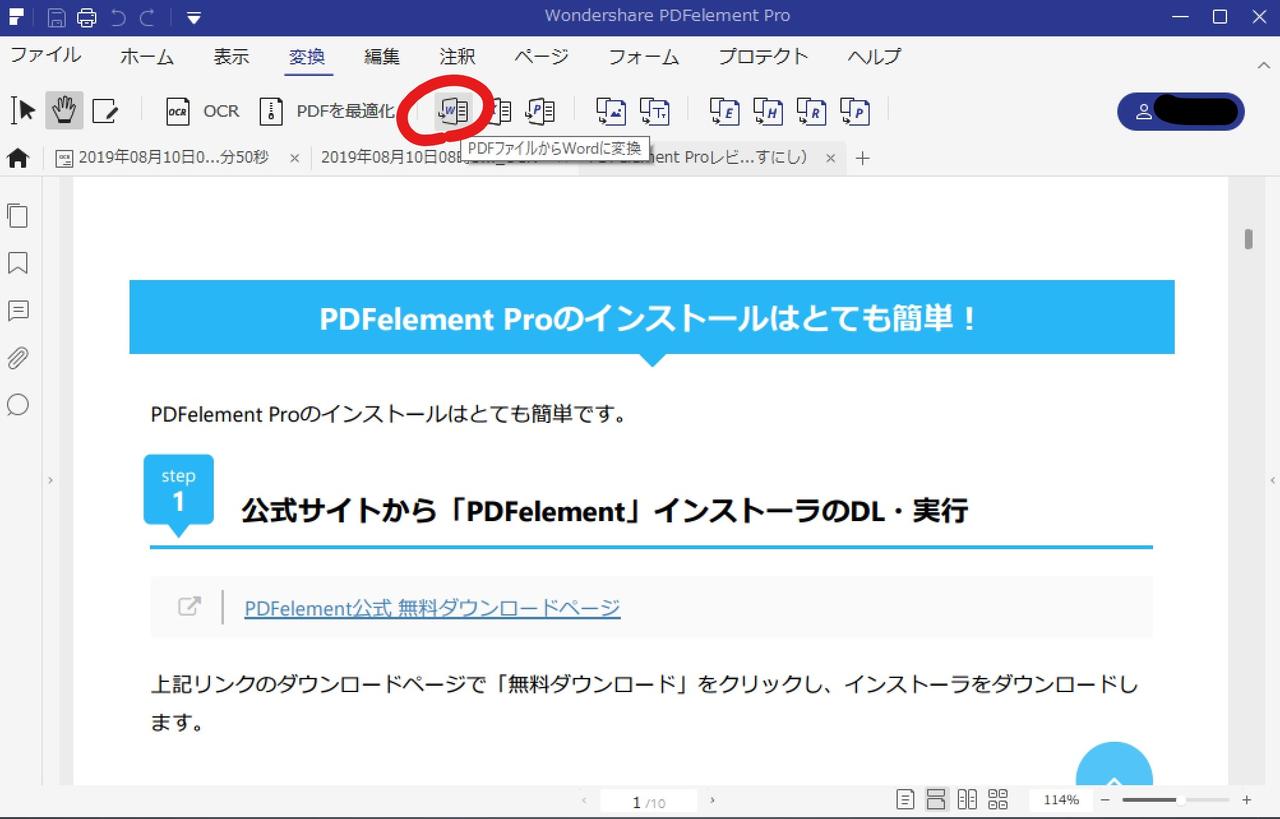
Task: Convert PDF to Excel icon
Action: 497,110
